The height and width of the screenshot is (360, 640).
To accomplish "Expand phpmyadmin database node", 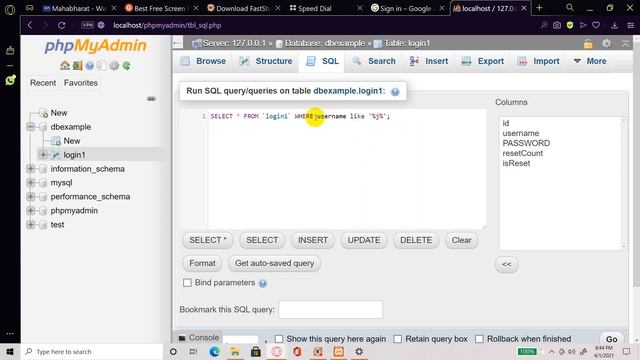I will [31, 211].
